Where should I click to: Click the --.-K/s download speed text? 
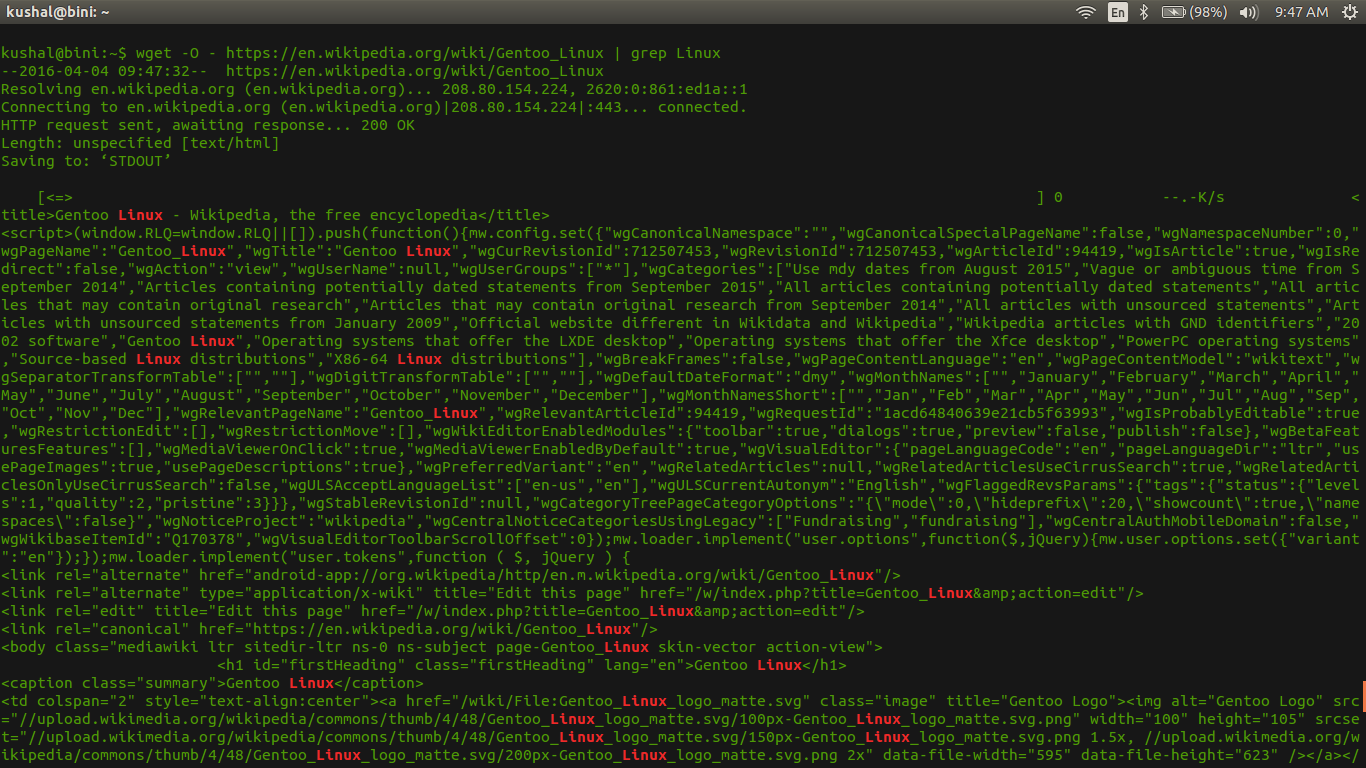point(1194,197)
